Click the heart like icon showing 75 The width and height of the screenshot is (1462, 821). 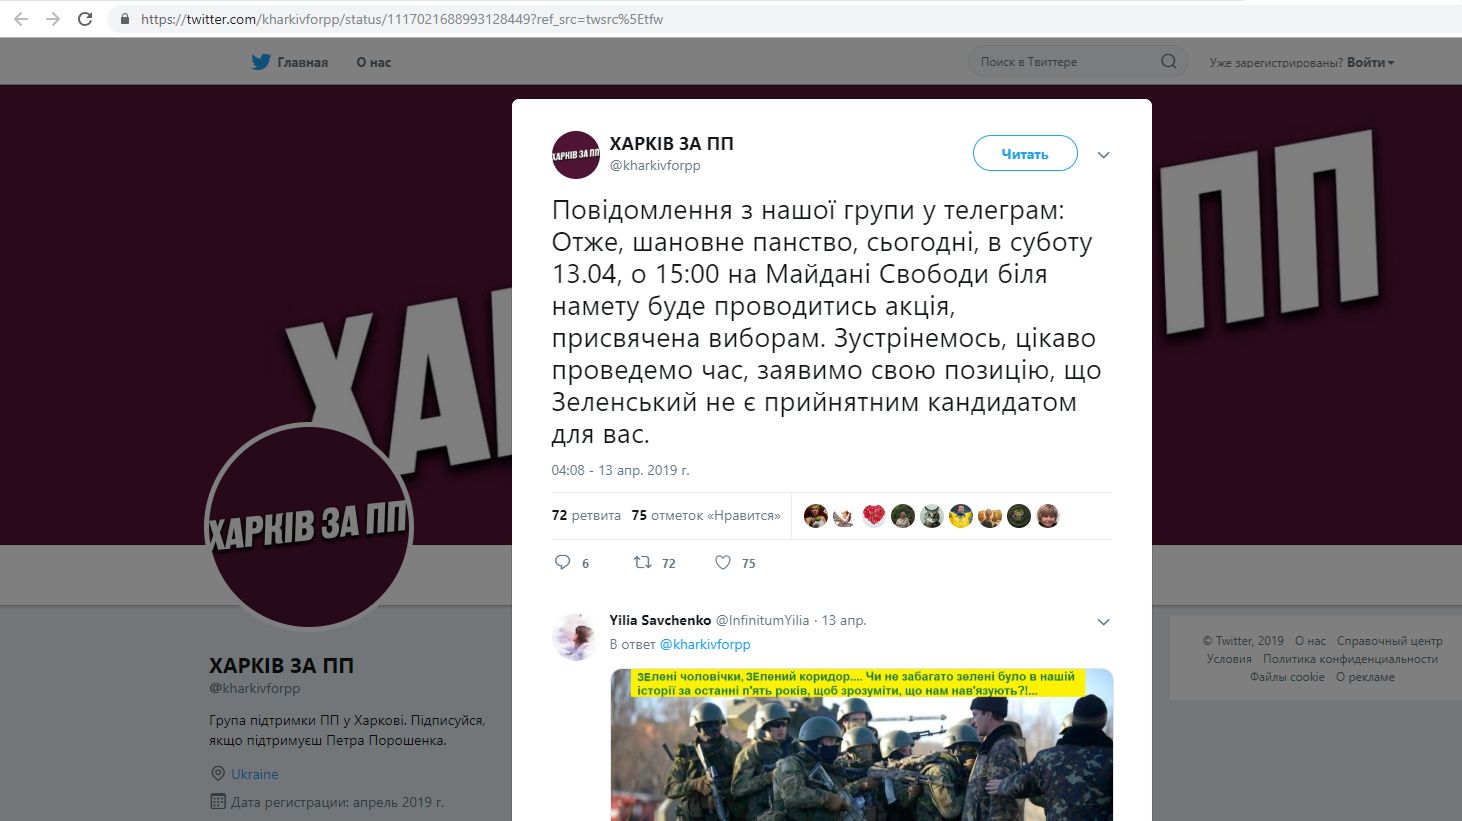pos(723,562)
